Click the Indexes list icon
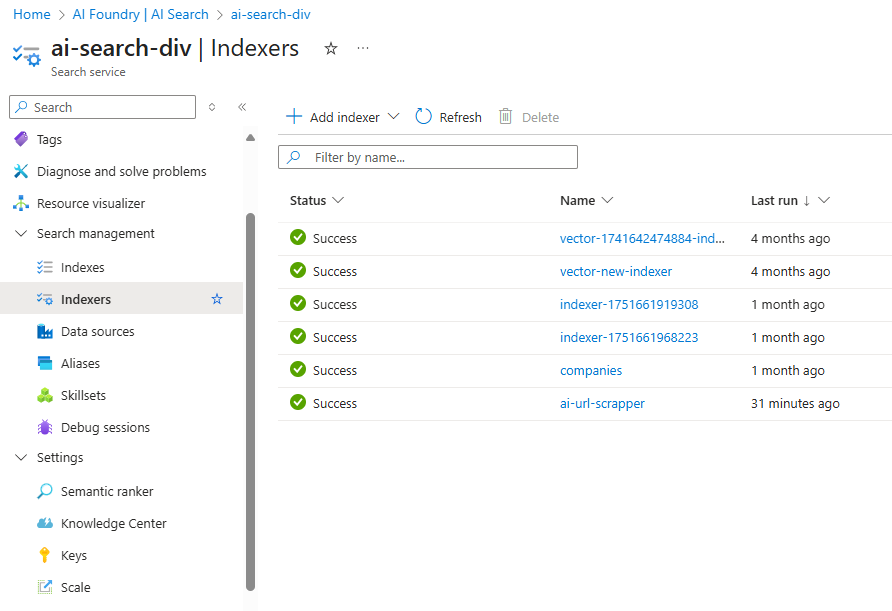This screenshot has width=892, height=611. pyautogui.click(x=45, y=267)
